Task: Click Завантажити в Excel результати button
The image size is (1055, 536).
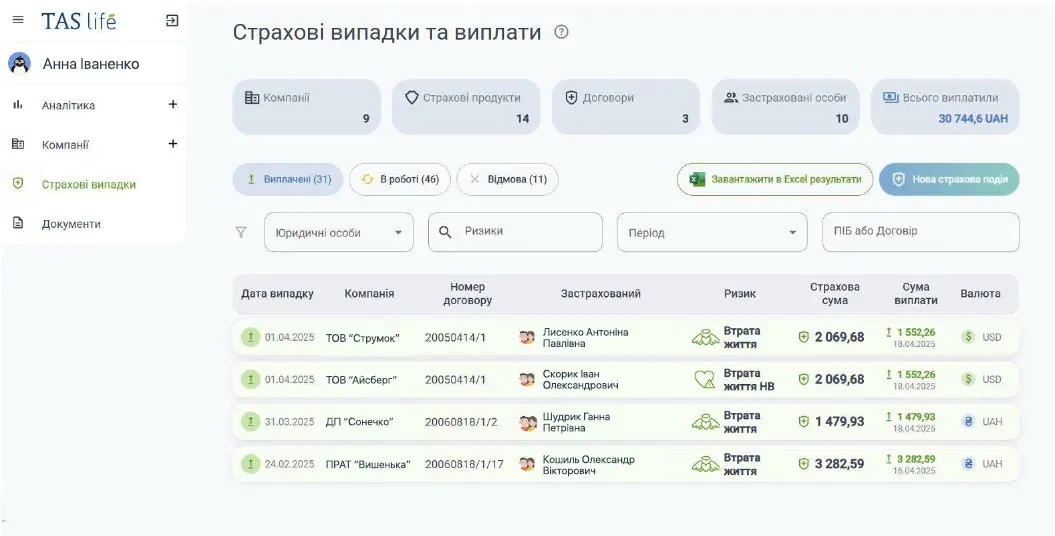Action: pyautogui.click(x=775, y=180)
